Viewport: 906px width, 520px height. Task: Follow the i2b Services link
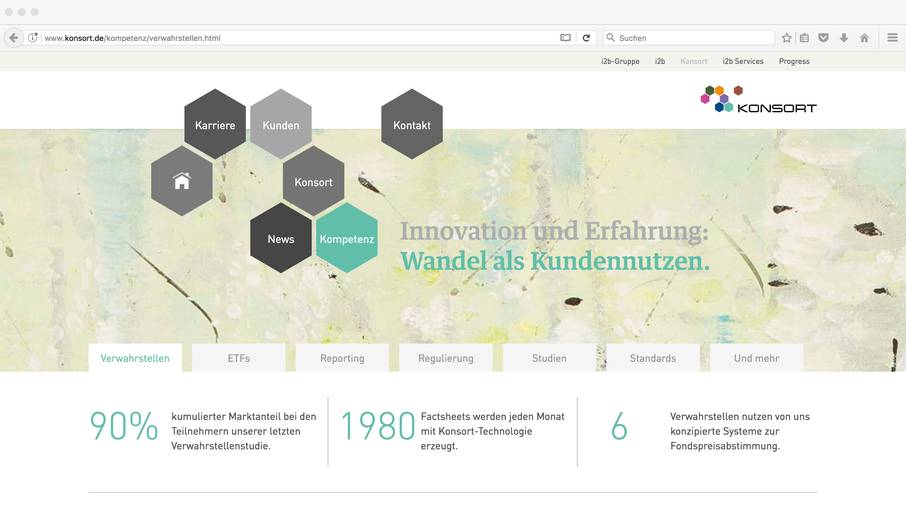742,61
